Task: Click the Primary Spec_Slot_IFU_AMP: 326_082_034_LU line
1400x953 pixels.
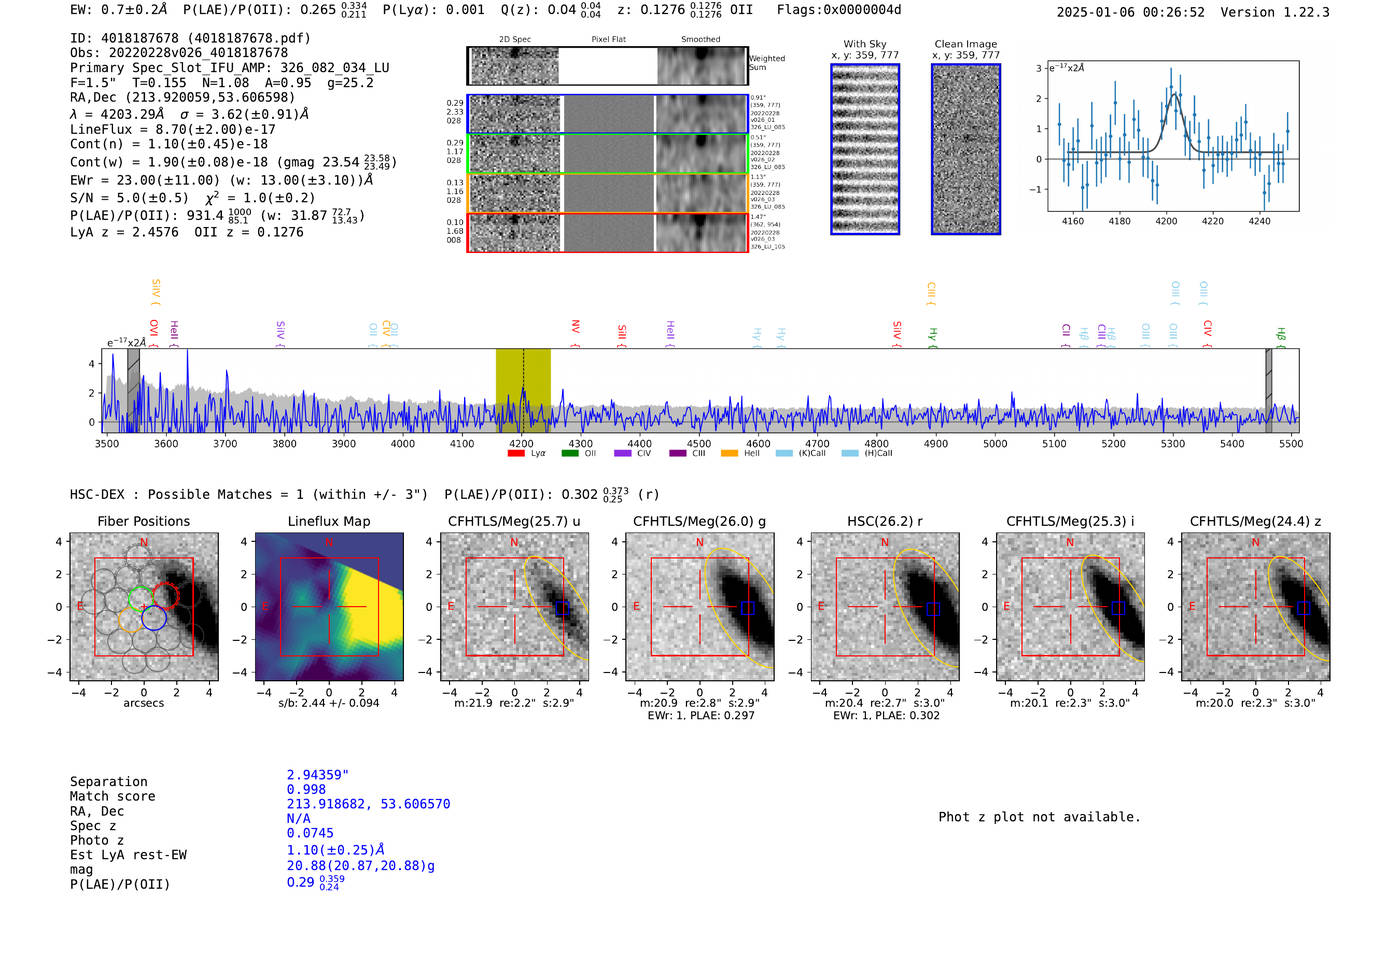Action: pos(230,68)
